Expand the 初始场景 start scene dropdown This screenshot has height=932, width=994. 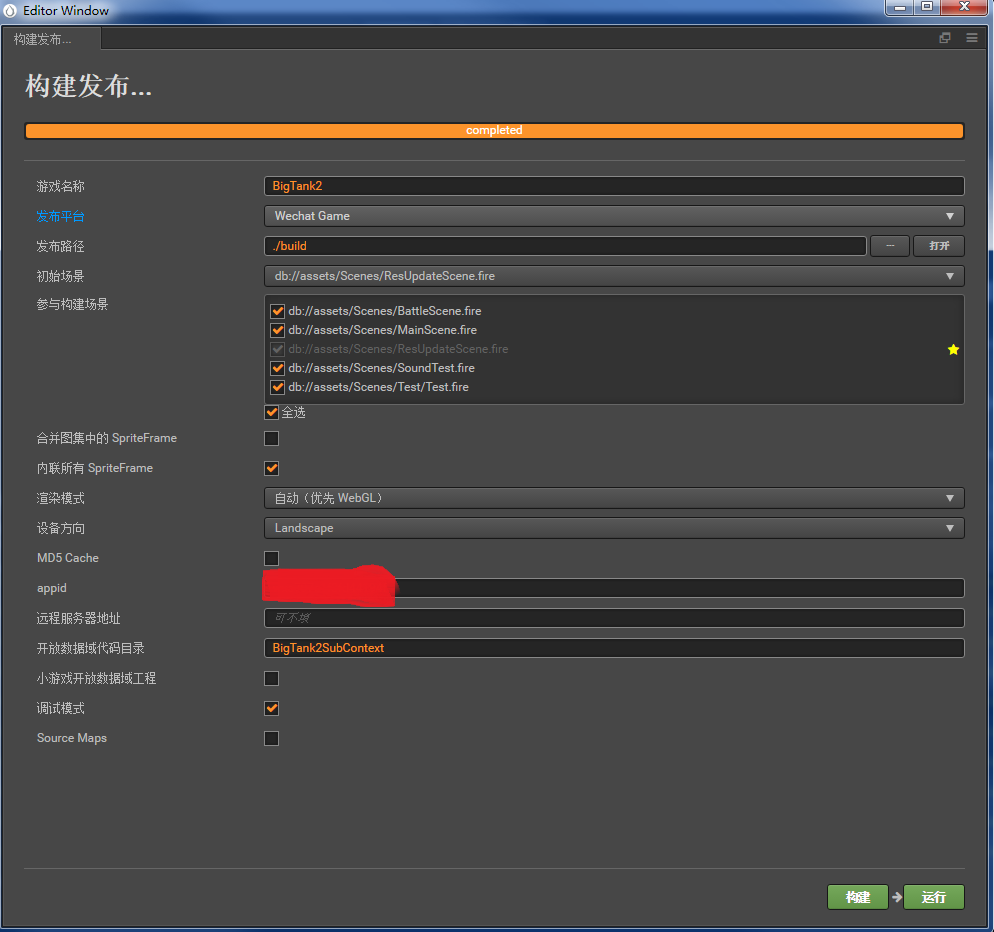click(614, 276)
